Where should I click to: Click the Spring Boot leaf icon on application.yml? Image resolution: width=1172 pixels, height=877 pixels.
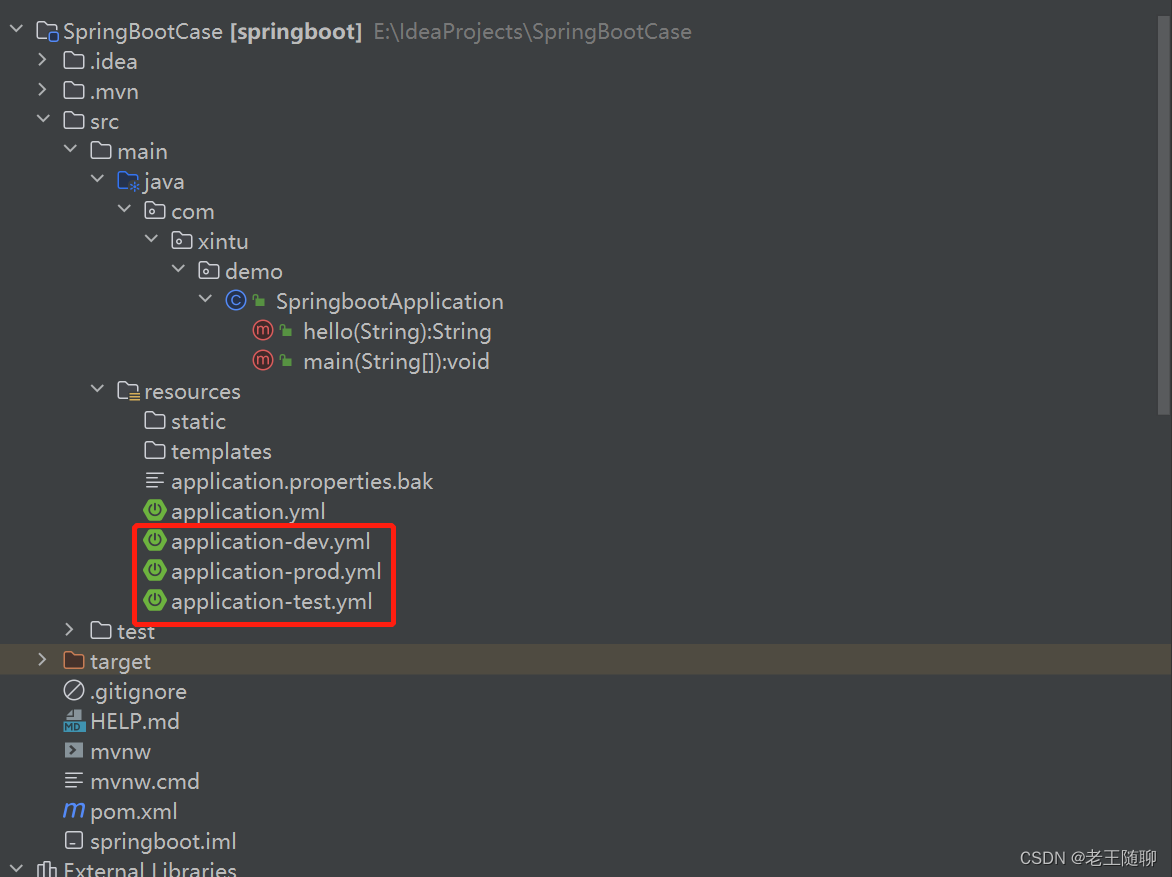[155, 510]
